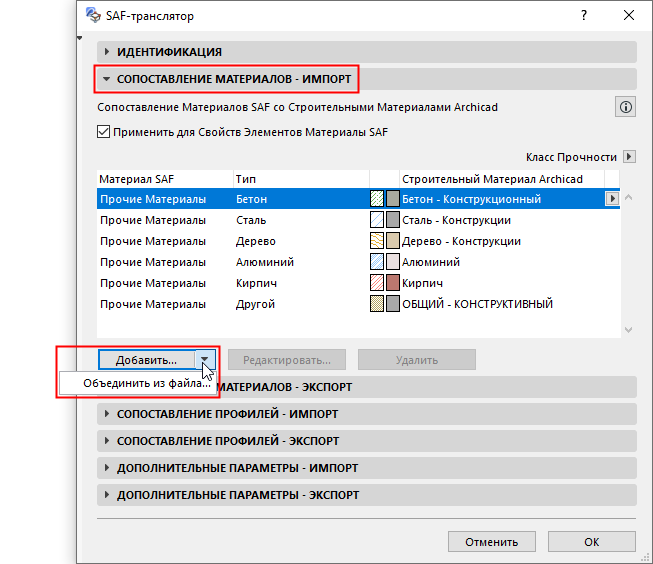Image resolution: width=653 pixels, height=564 pixels.
Task: Expand the ИДЕНТИФИКАЦИЯ section
Action: click(x=107, y=52)
